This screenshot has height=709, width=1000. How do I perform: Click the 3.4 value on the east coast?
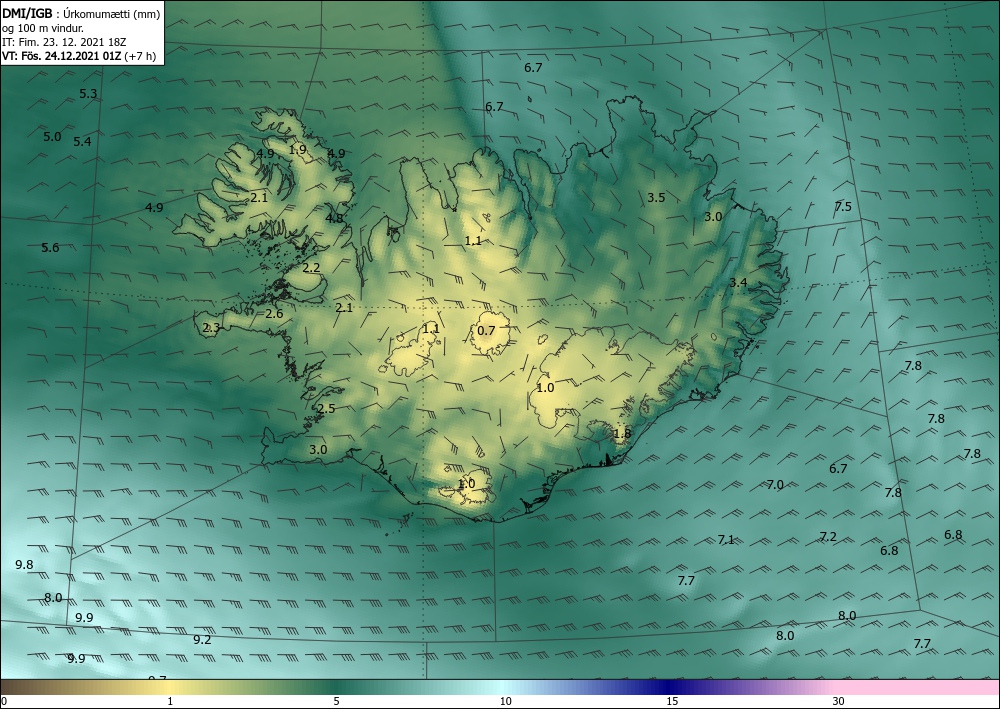pyautogui.click(x=738, y=282)
